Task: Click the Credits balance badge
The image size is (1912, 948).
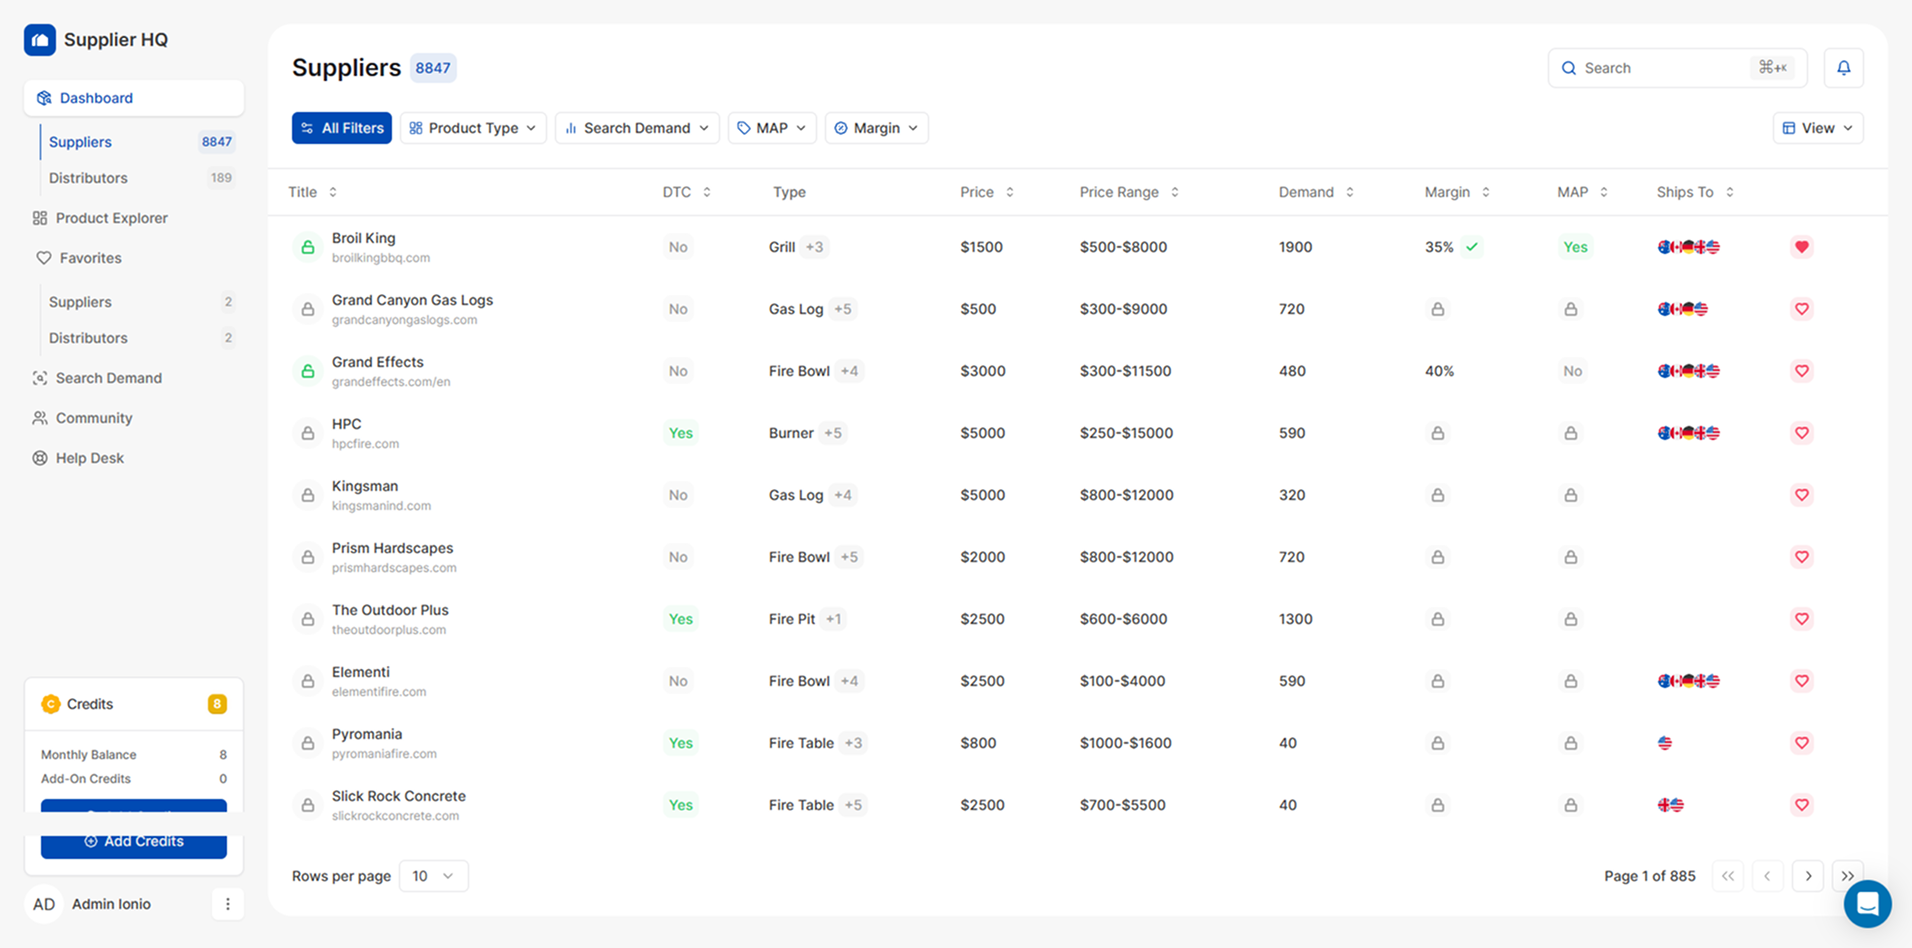Action: [217, 704]
